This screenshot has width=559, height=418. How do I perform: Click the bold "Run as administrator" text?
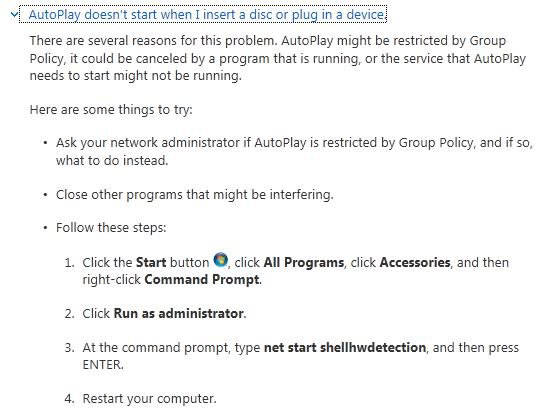(179, 314)
